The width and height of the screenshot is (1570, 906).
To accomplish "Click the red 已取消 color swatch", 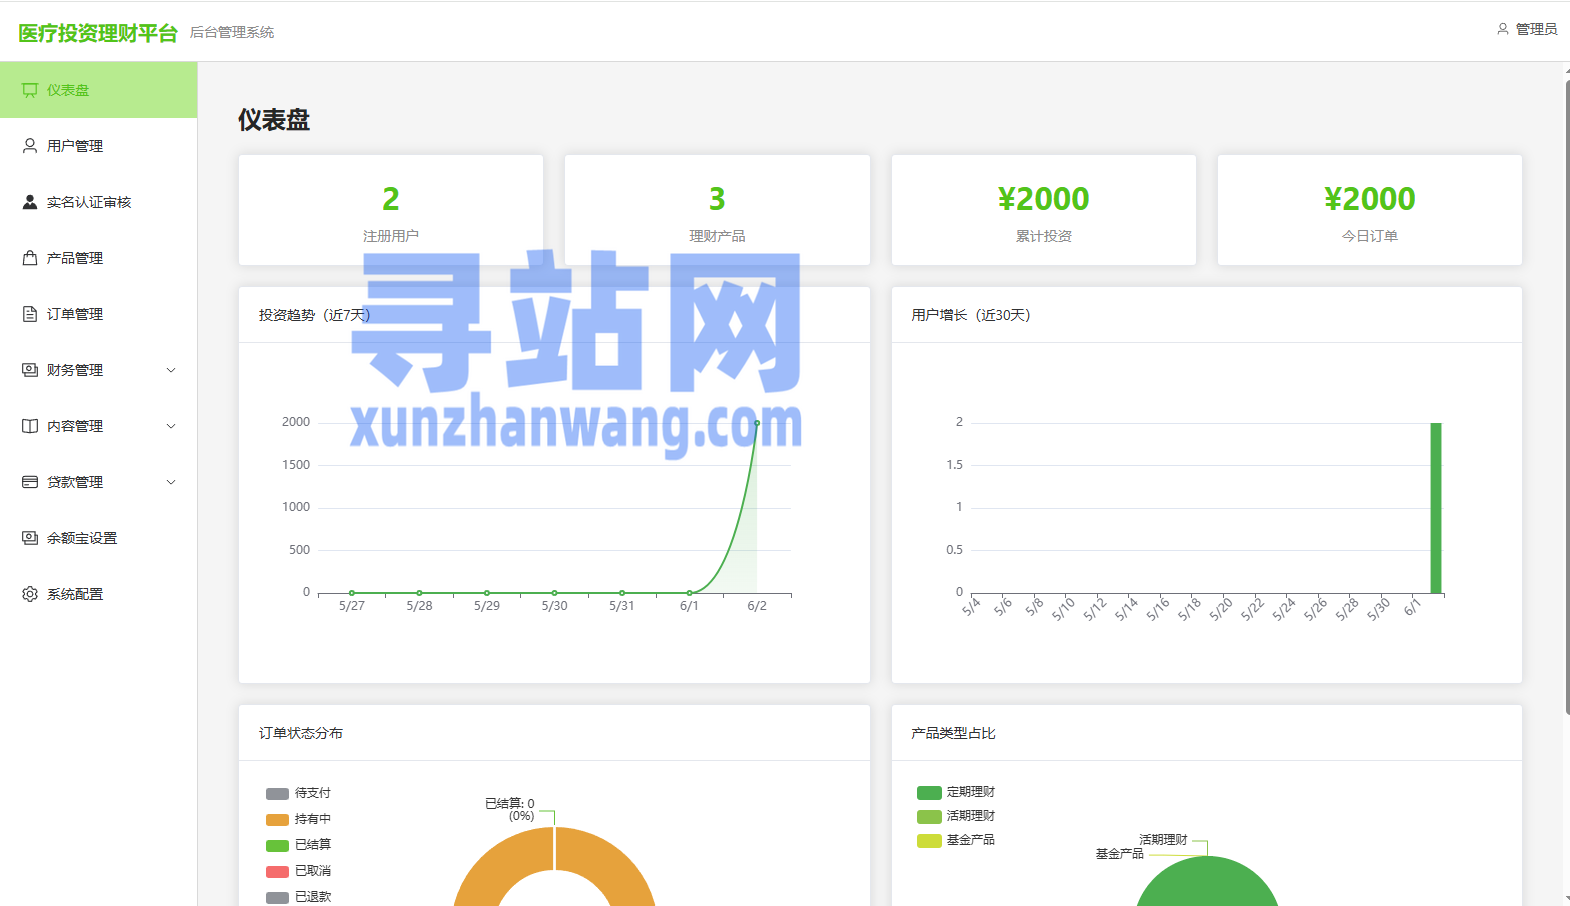I will pos(277,872).
